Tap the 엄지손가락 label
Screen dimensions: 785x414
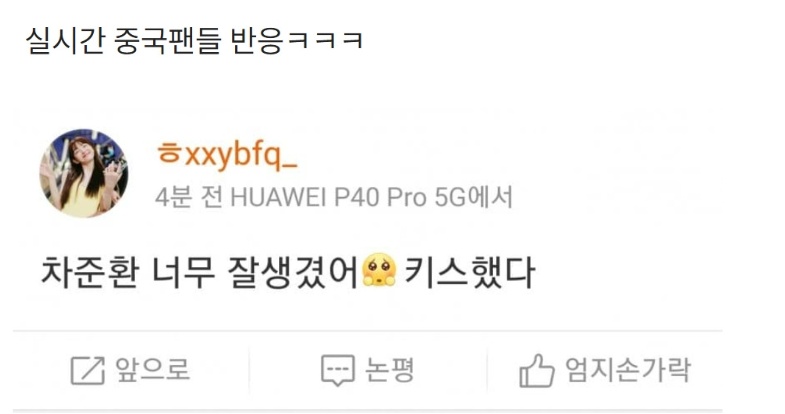tap(628, 369)
